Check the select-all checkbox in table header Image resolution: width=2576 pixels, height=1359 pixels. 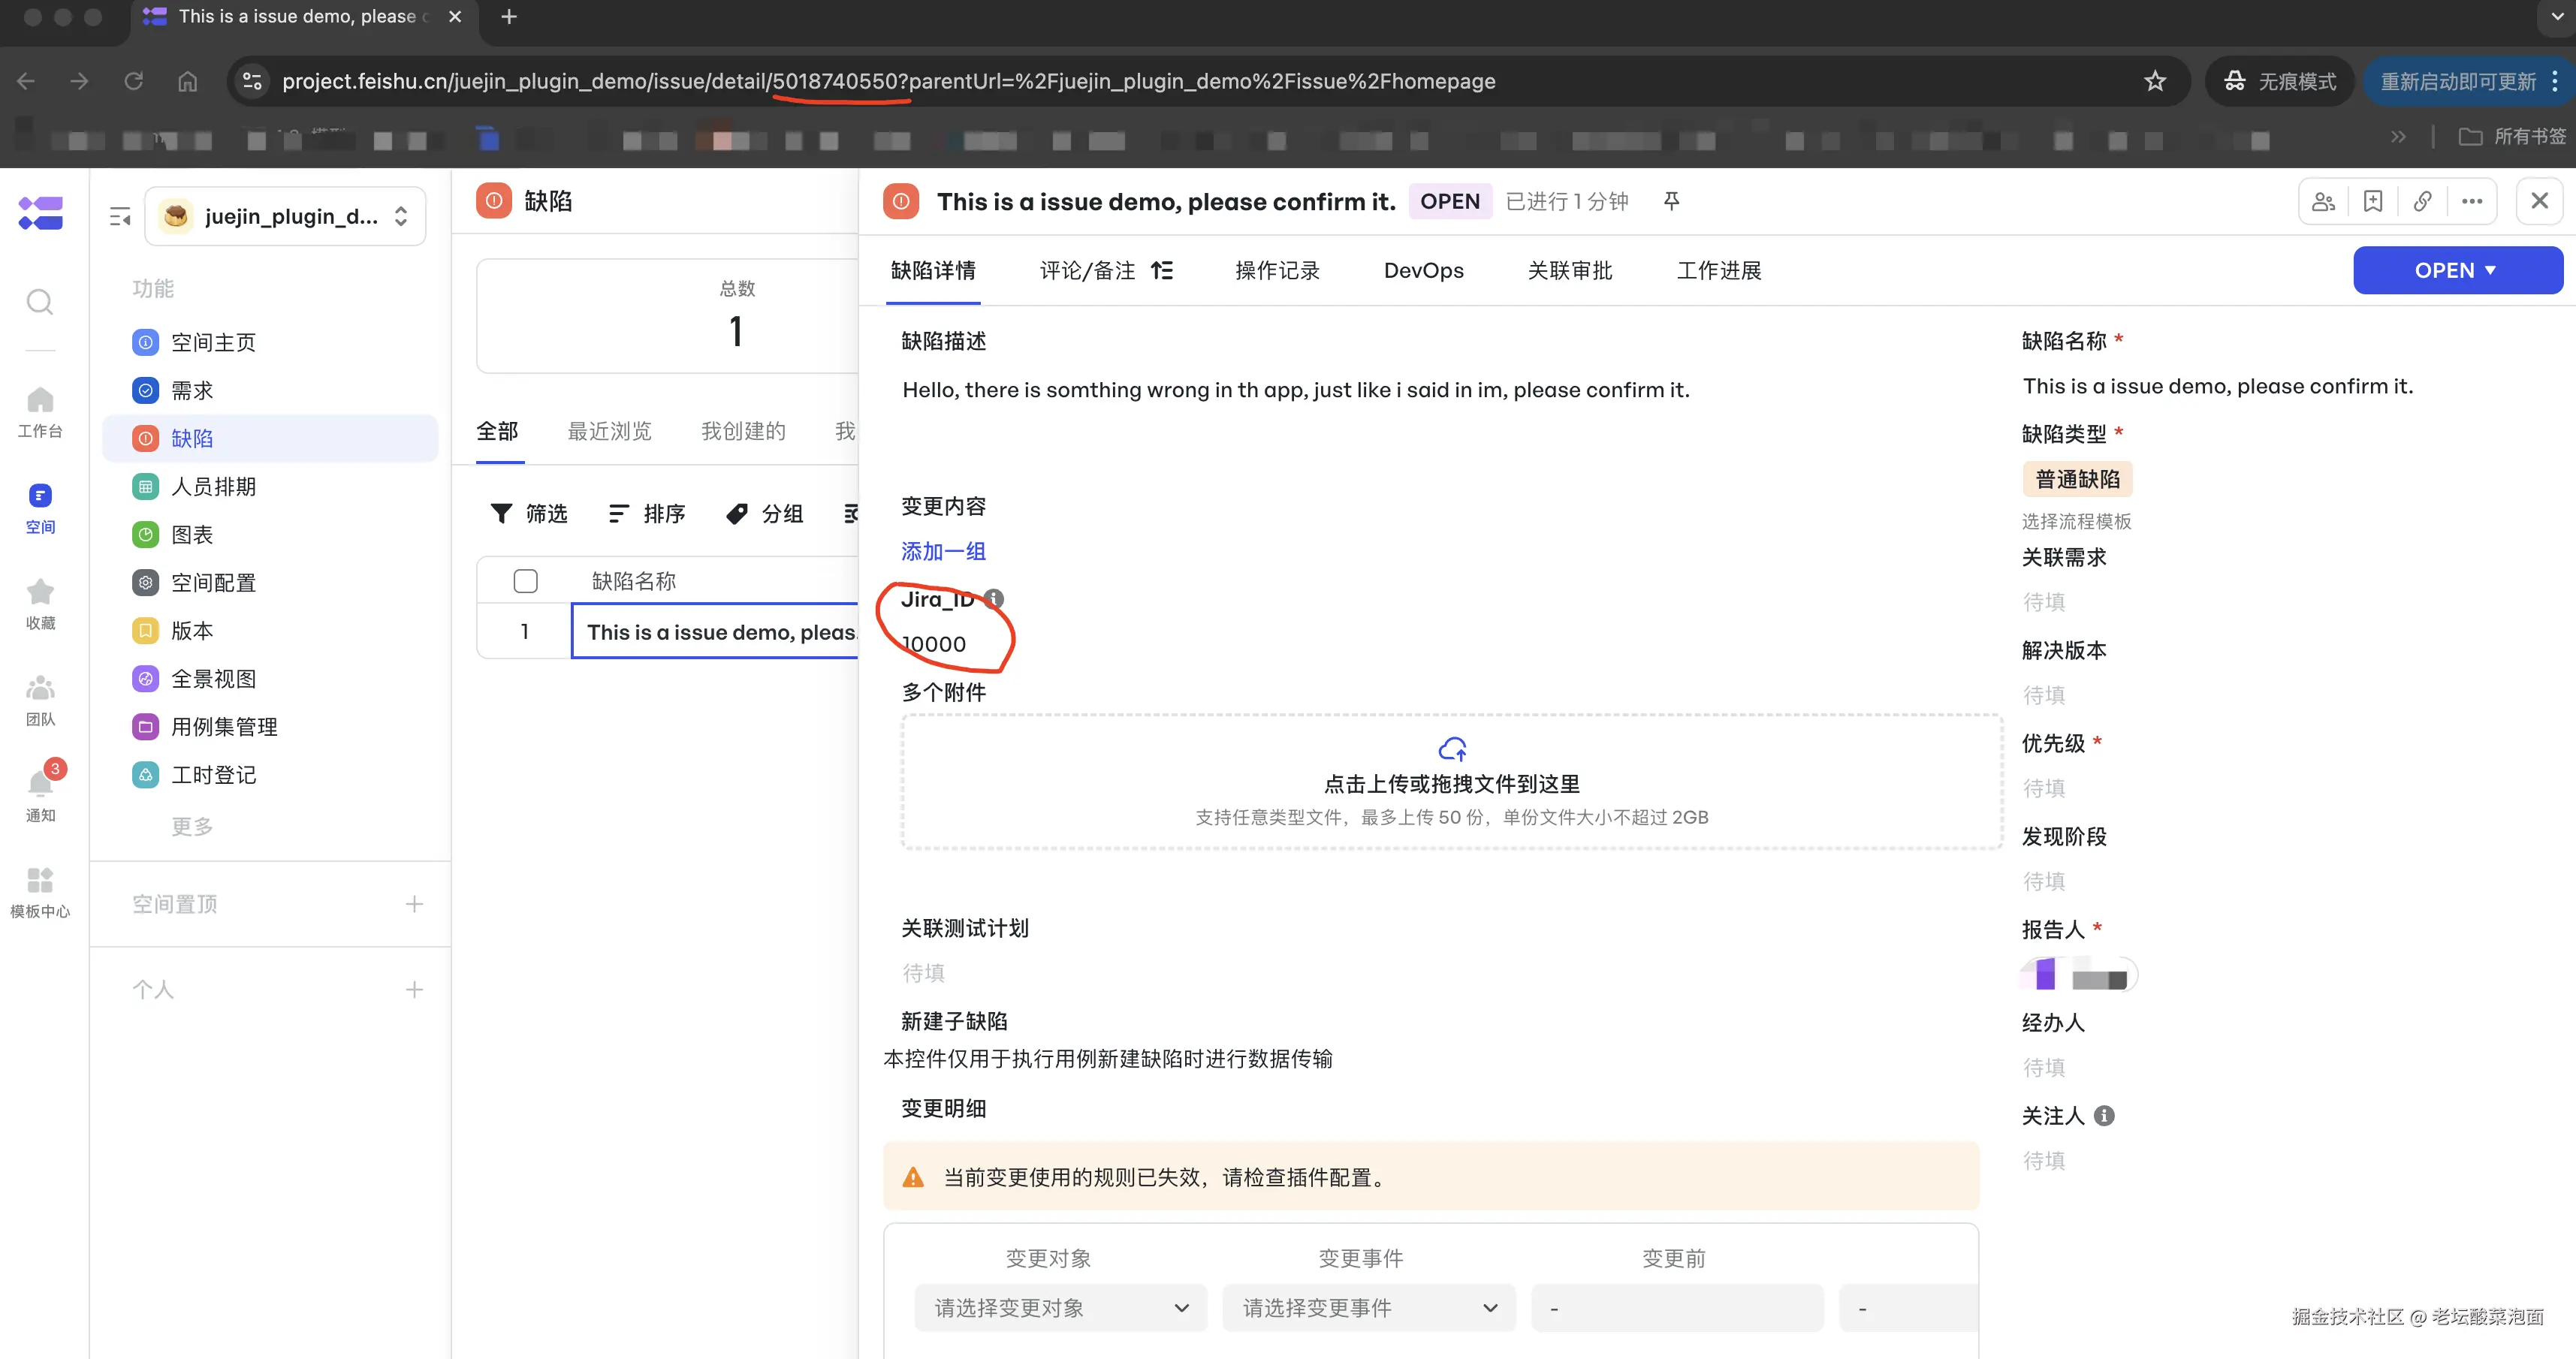525,581
